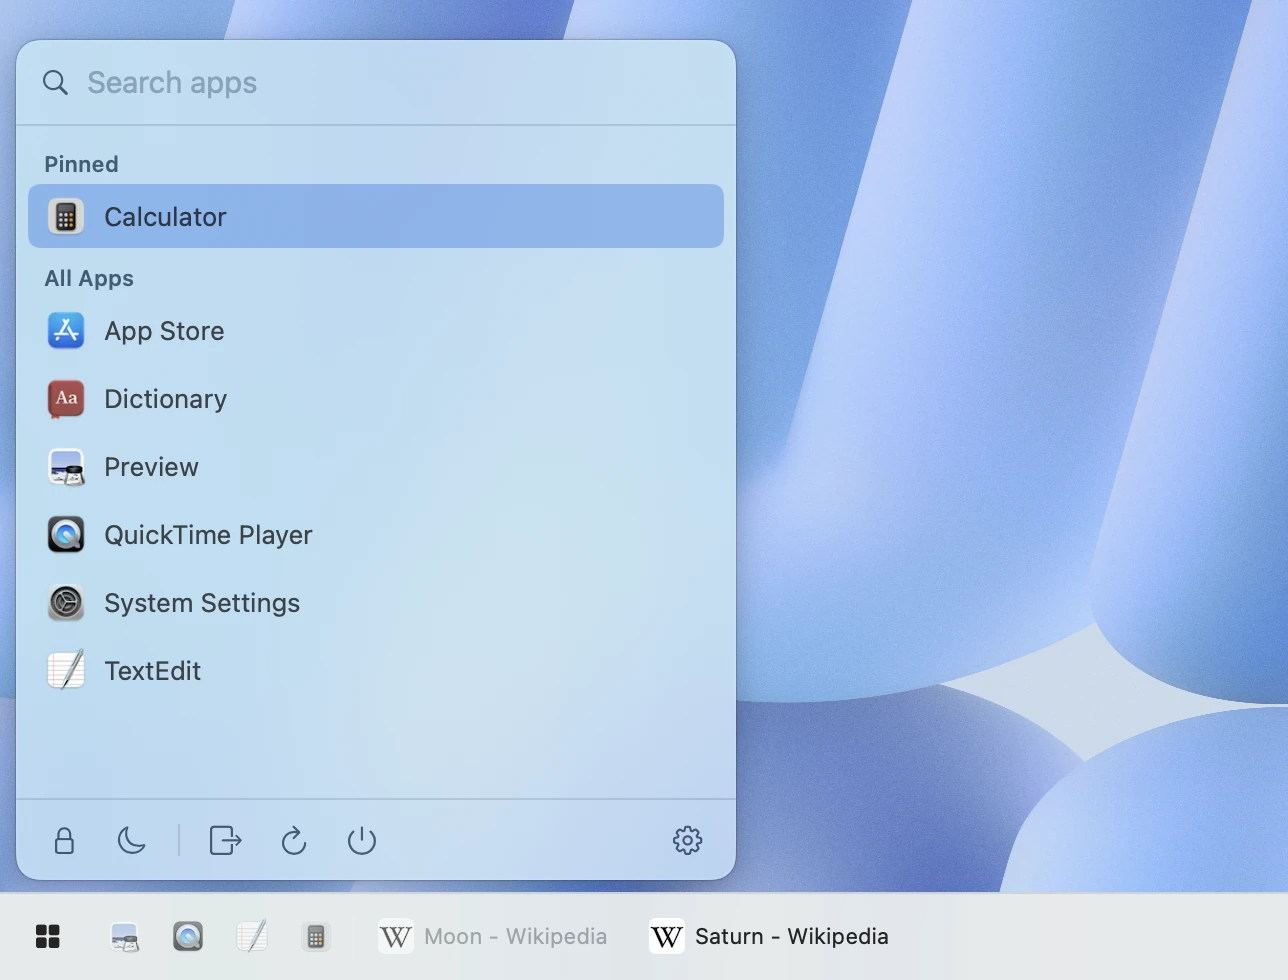1288x980 pixels.
Task: Click the lock screen padlock icon
Action: [x=64, y=841]
